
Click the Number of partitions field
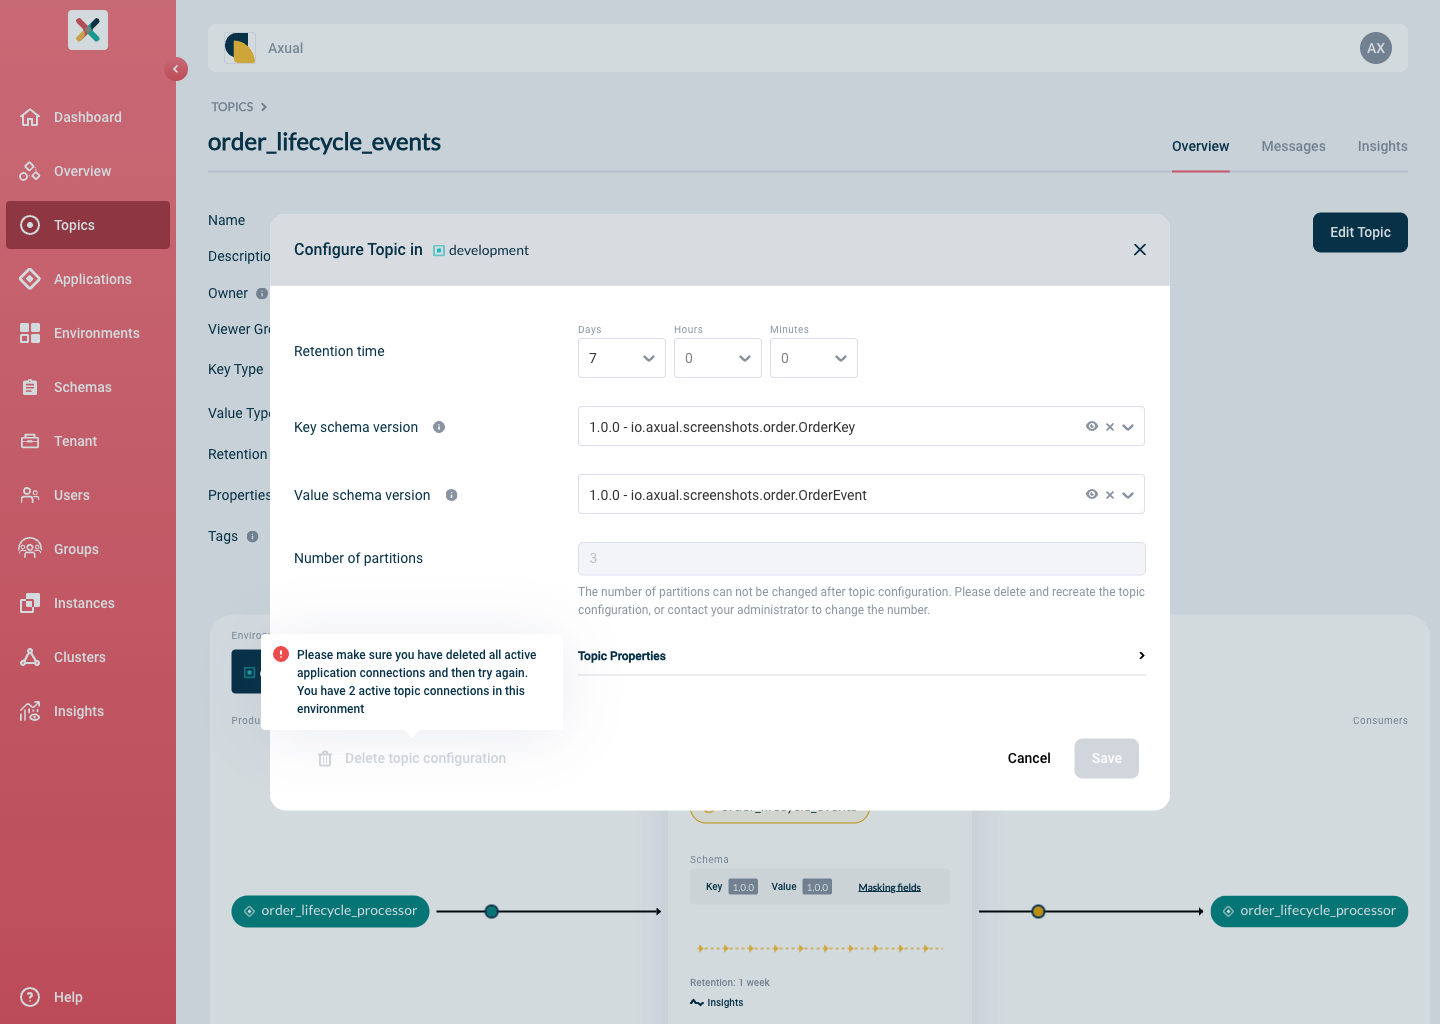862,558
